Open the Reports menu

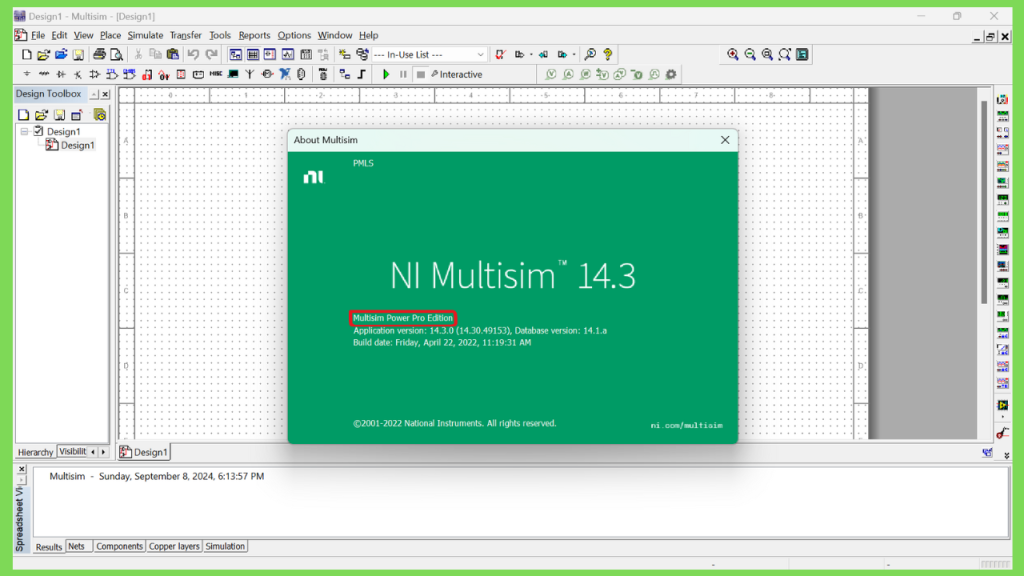[x=254, y=35]
